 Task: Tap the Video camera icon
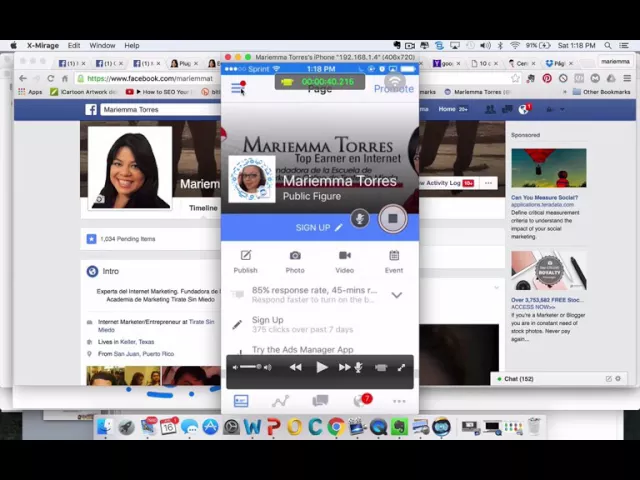(x=344, y=262)
